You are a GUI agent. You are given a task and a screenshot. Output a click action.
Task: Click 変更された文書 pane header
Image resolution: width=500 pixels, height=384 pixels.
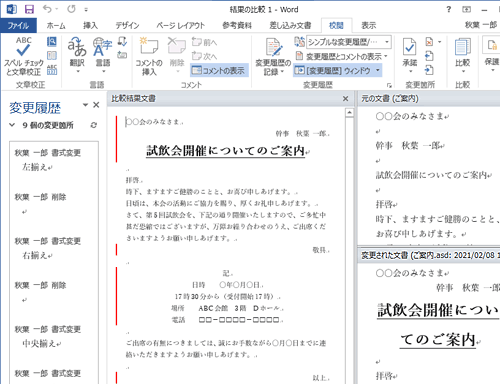pos(429,255)
